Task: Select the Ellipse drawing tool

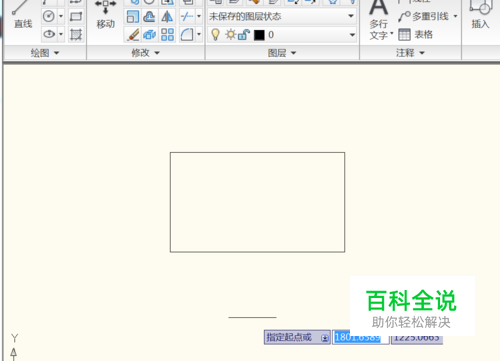Action: point(49,34)
